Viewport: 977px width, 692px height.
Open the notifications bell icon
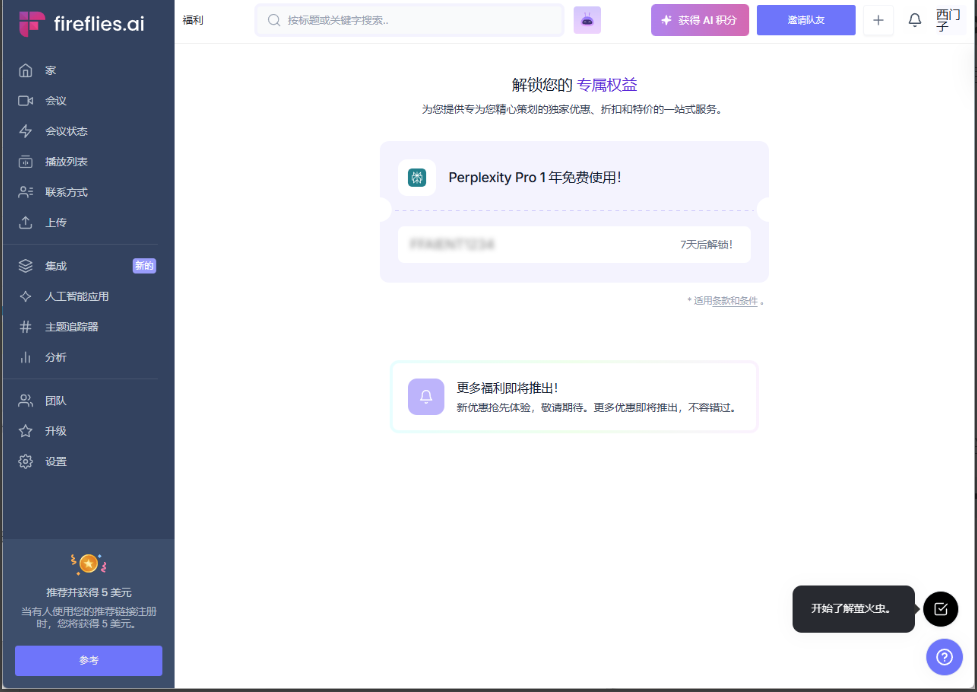(x=914, y=20)
